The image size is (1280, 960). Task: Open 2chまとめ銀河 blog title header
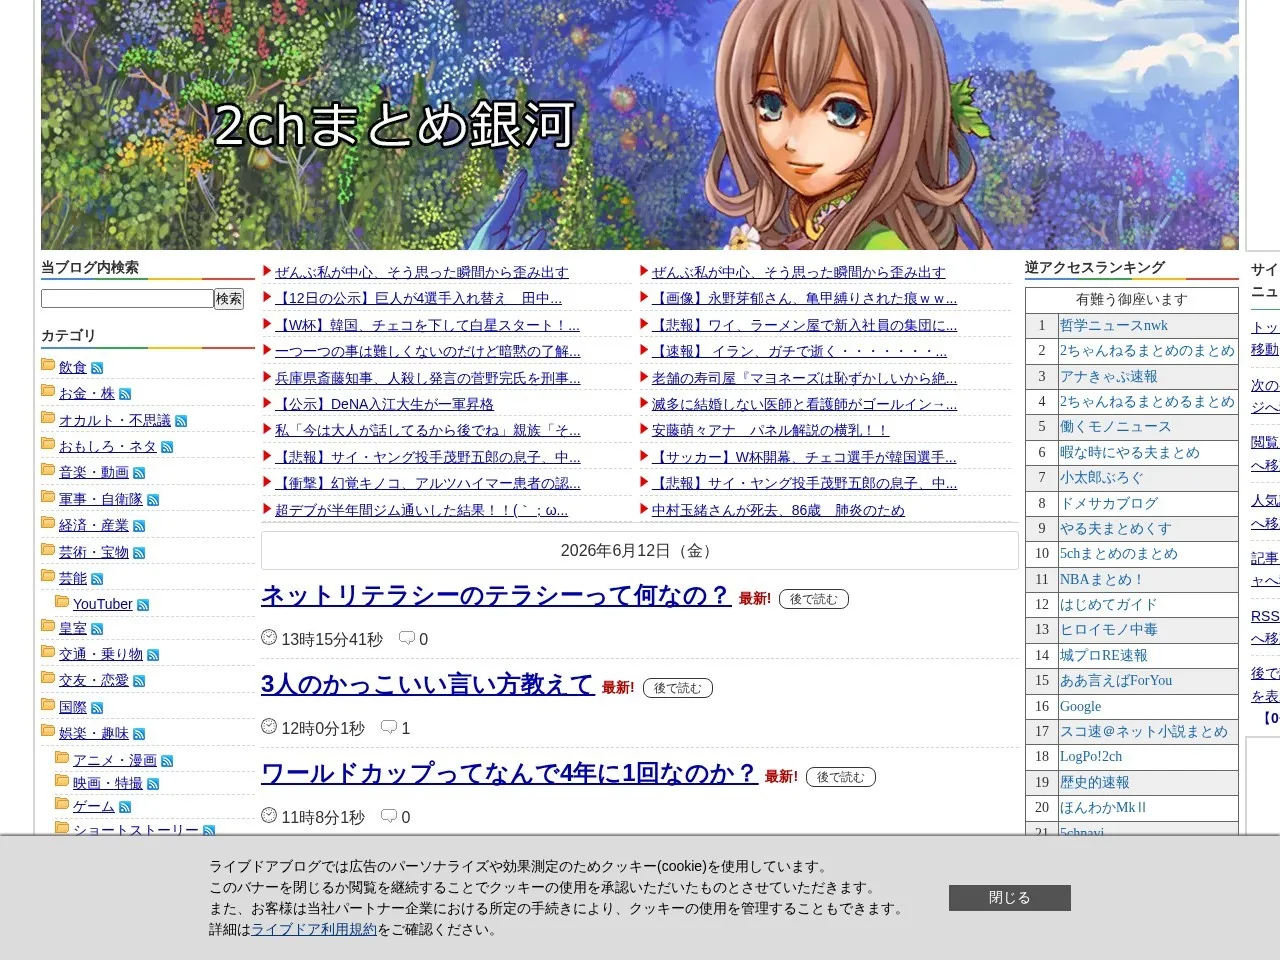(x=394, y=126)
